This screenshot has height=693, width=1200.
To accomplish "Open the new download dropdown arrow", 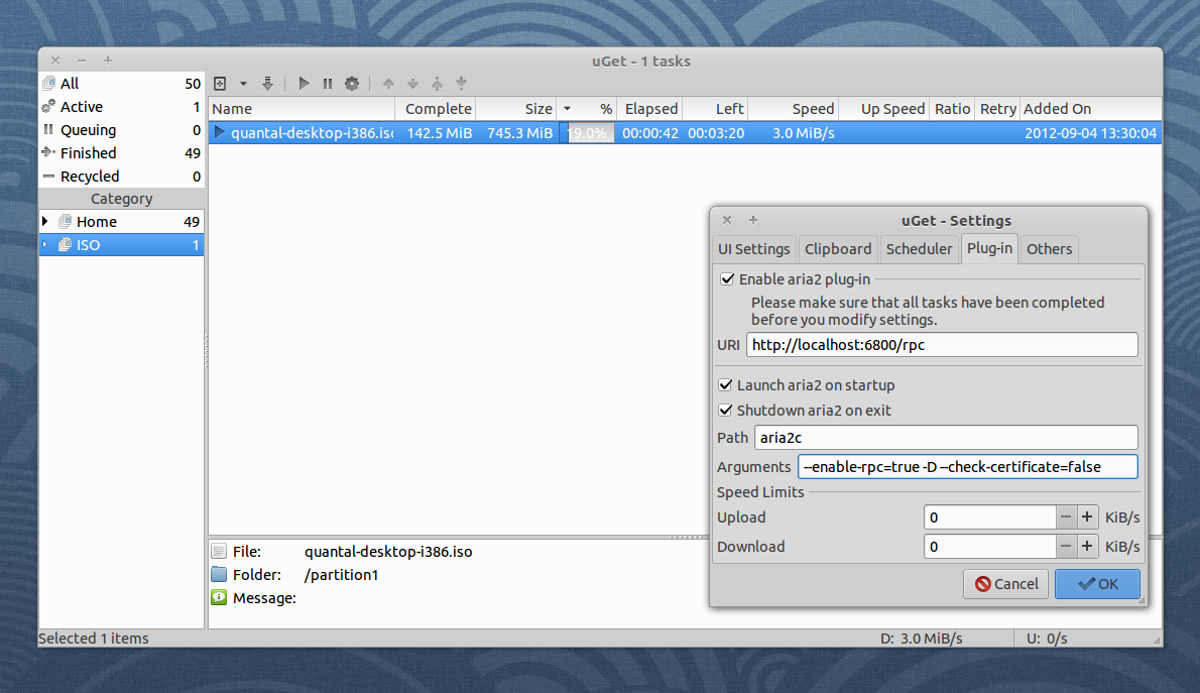I will click(x=243, y=84).
